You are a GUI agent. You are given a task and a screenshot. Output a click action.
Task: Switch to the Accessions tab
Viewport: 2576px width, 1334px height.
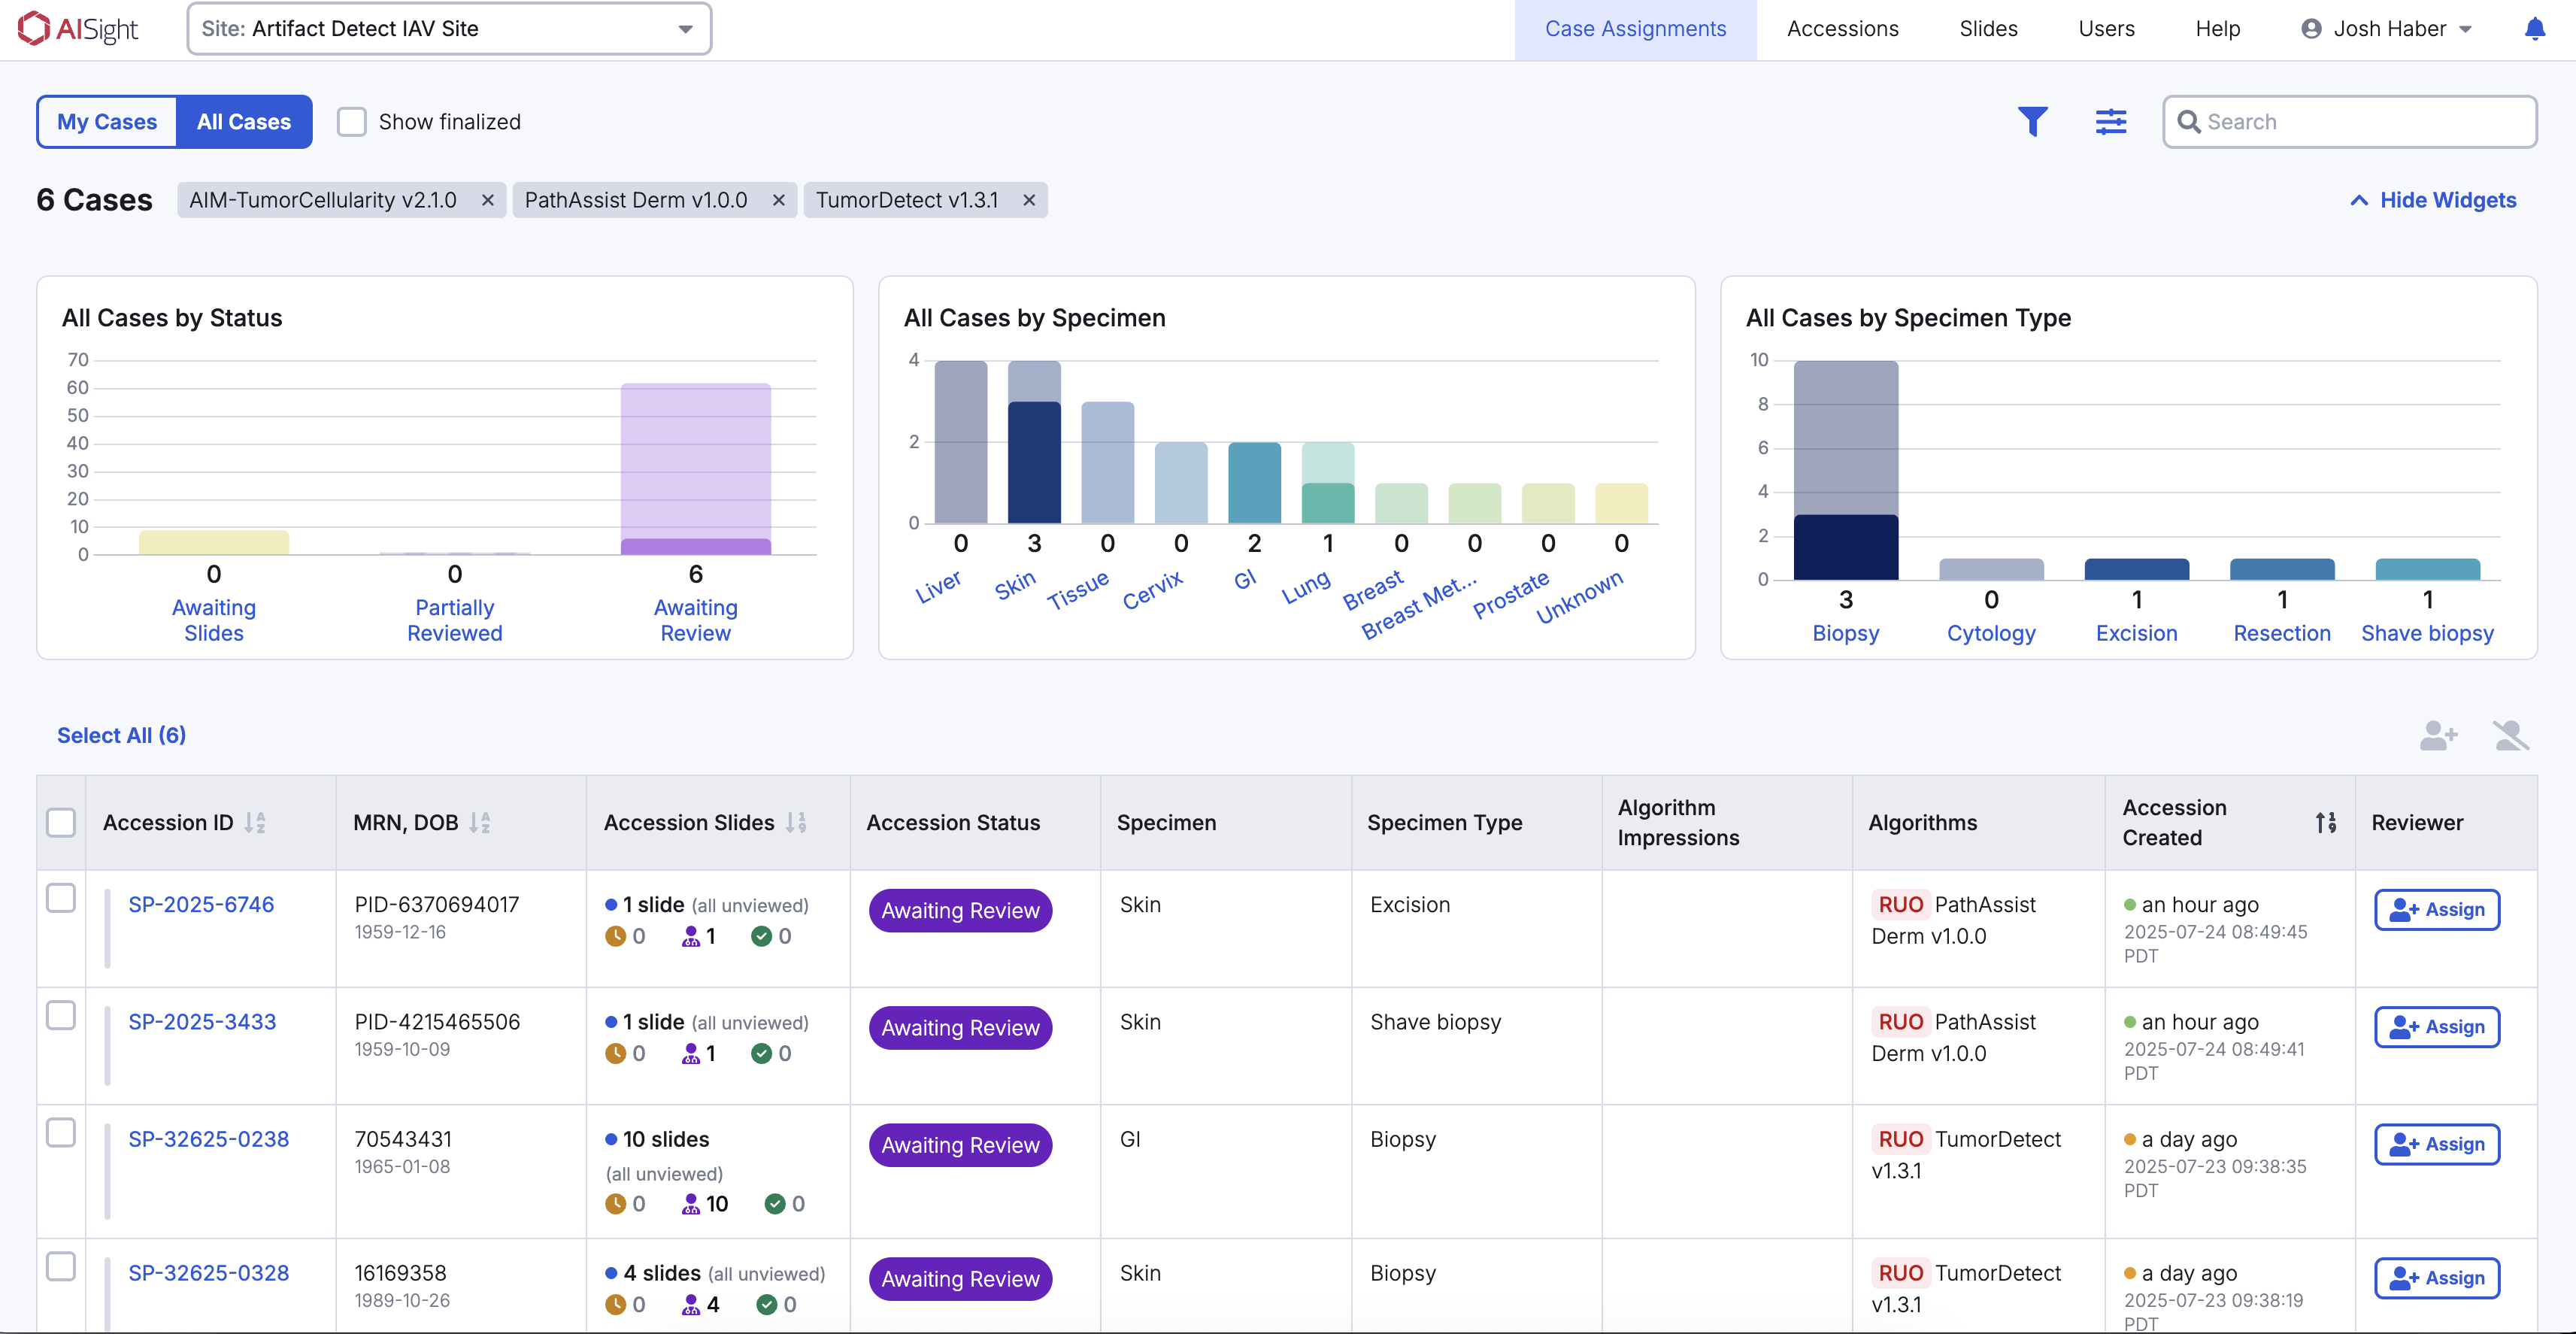[1842, 28]
